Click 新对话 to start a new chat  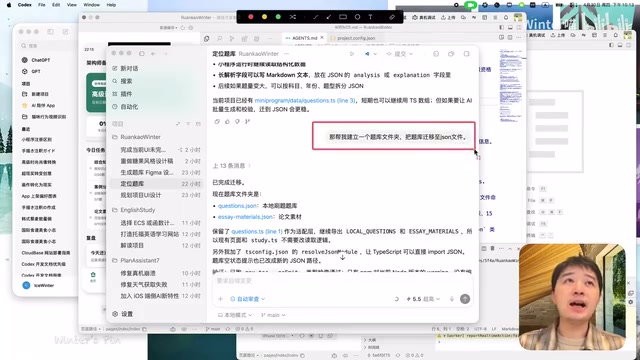(129, 69)
